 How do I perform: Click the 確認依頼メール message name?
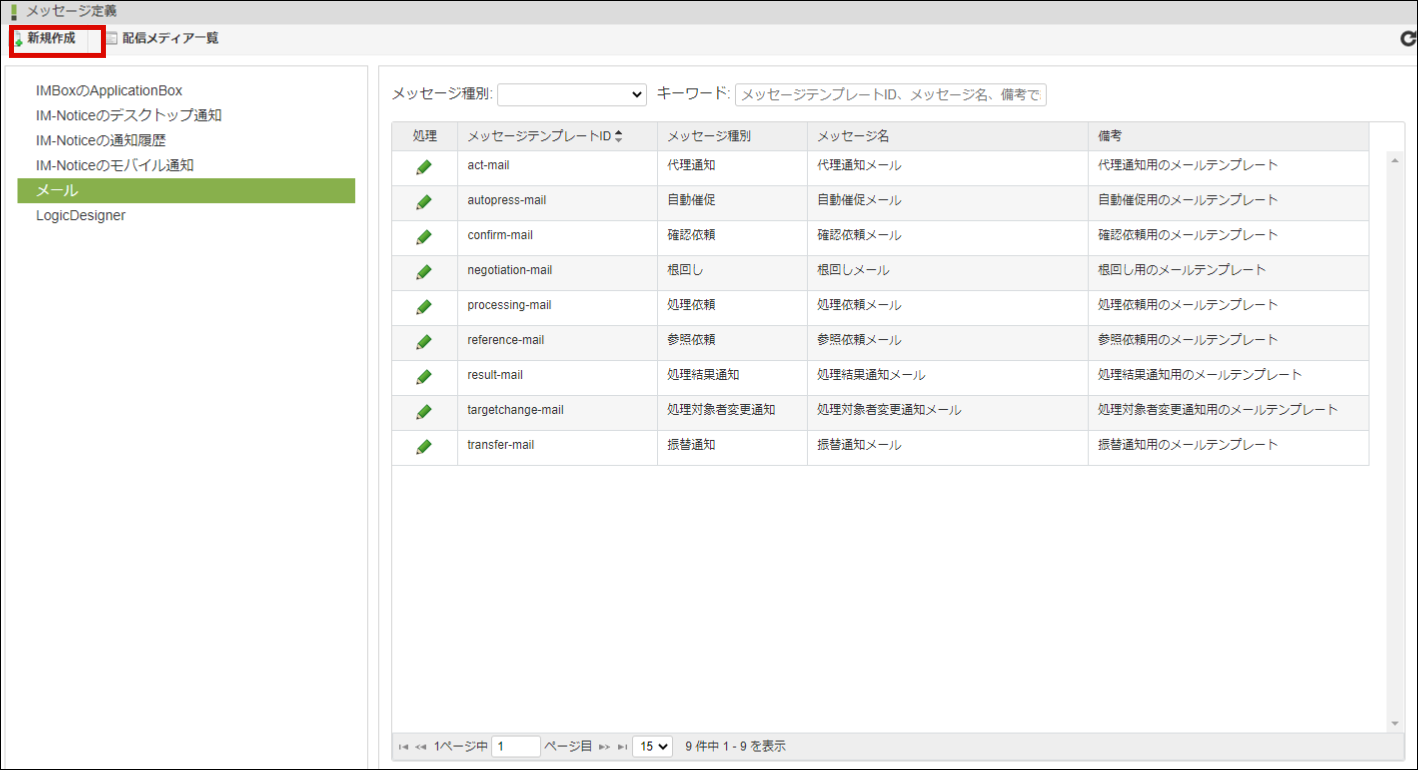click(859, 235)
